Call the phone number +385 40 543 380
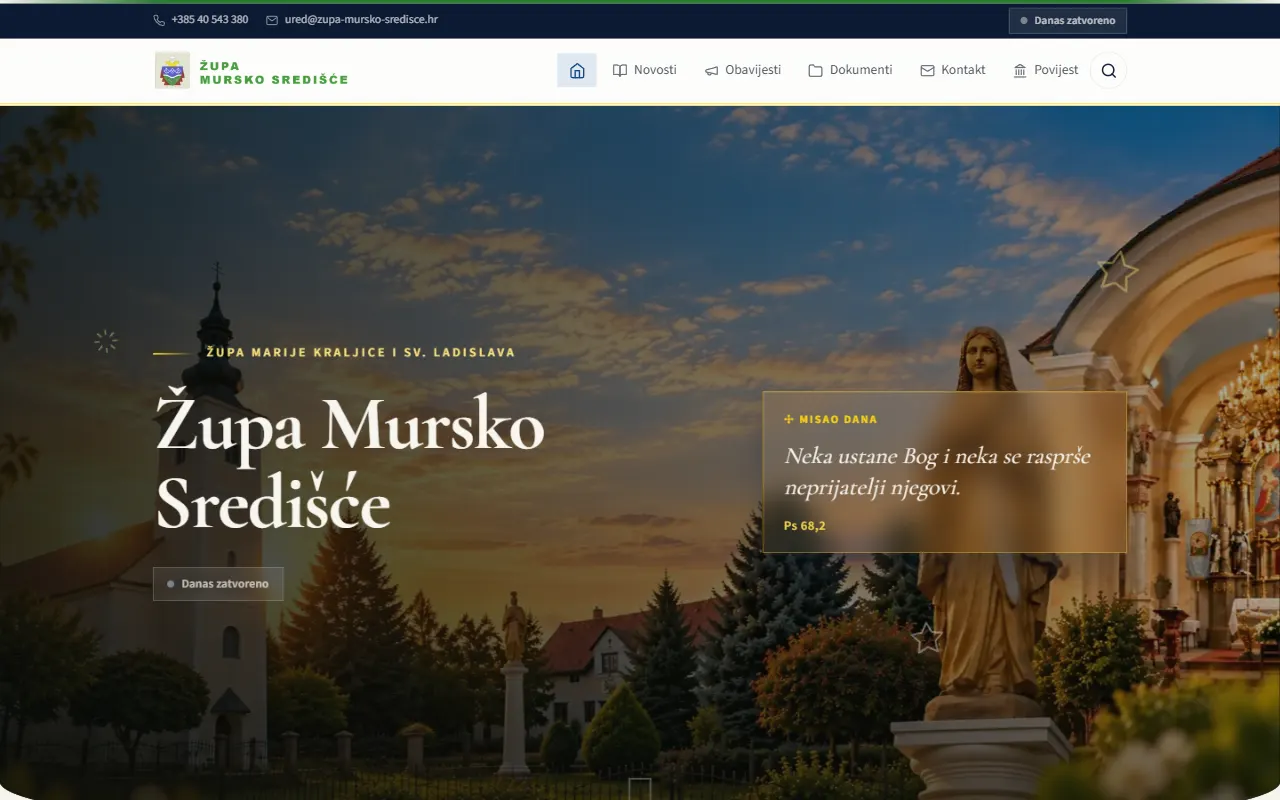 tap(210, 20)
